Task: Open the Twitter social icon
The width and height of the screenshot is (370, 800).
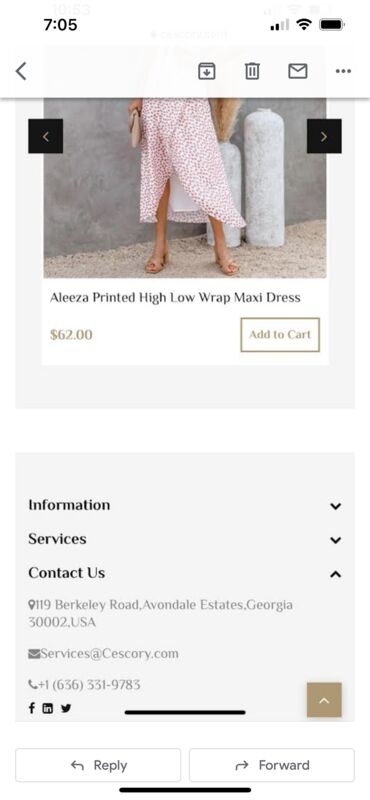Action: [66, 708]
